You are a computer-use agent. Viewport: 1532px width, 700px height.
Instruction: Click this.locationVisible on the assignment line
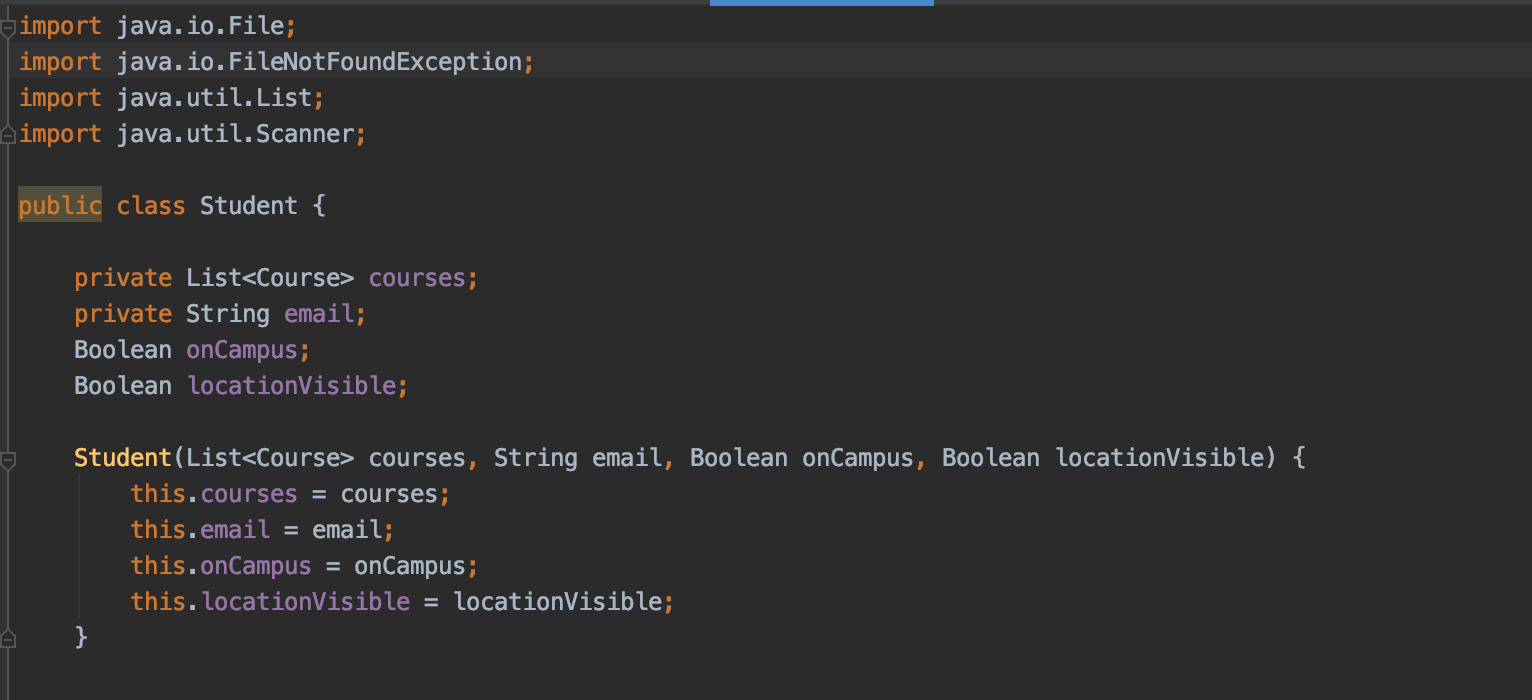pos(270,602)
